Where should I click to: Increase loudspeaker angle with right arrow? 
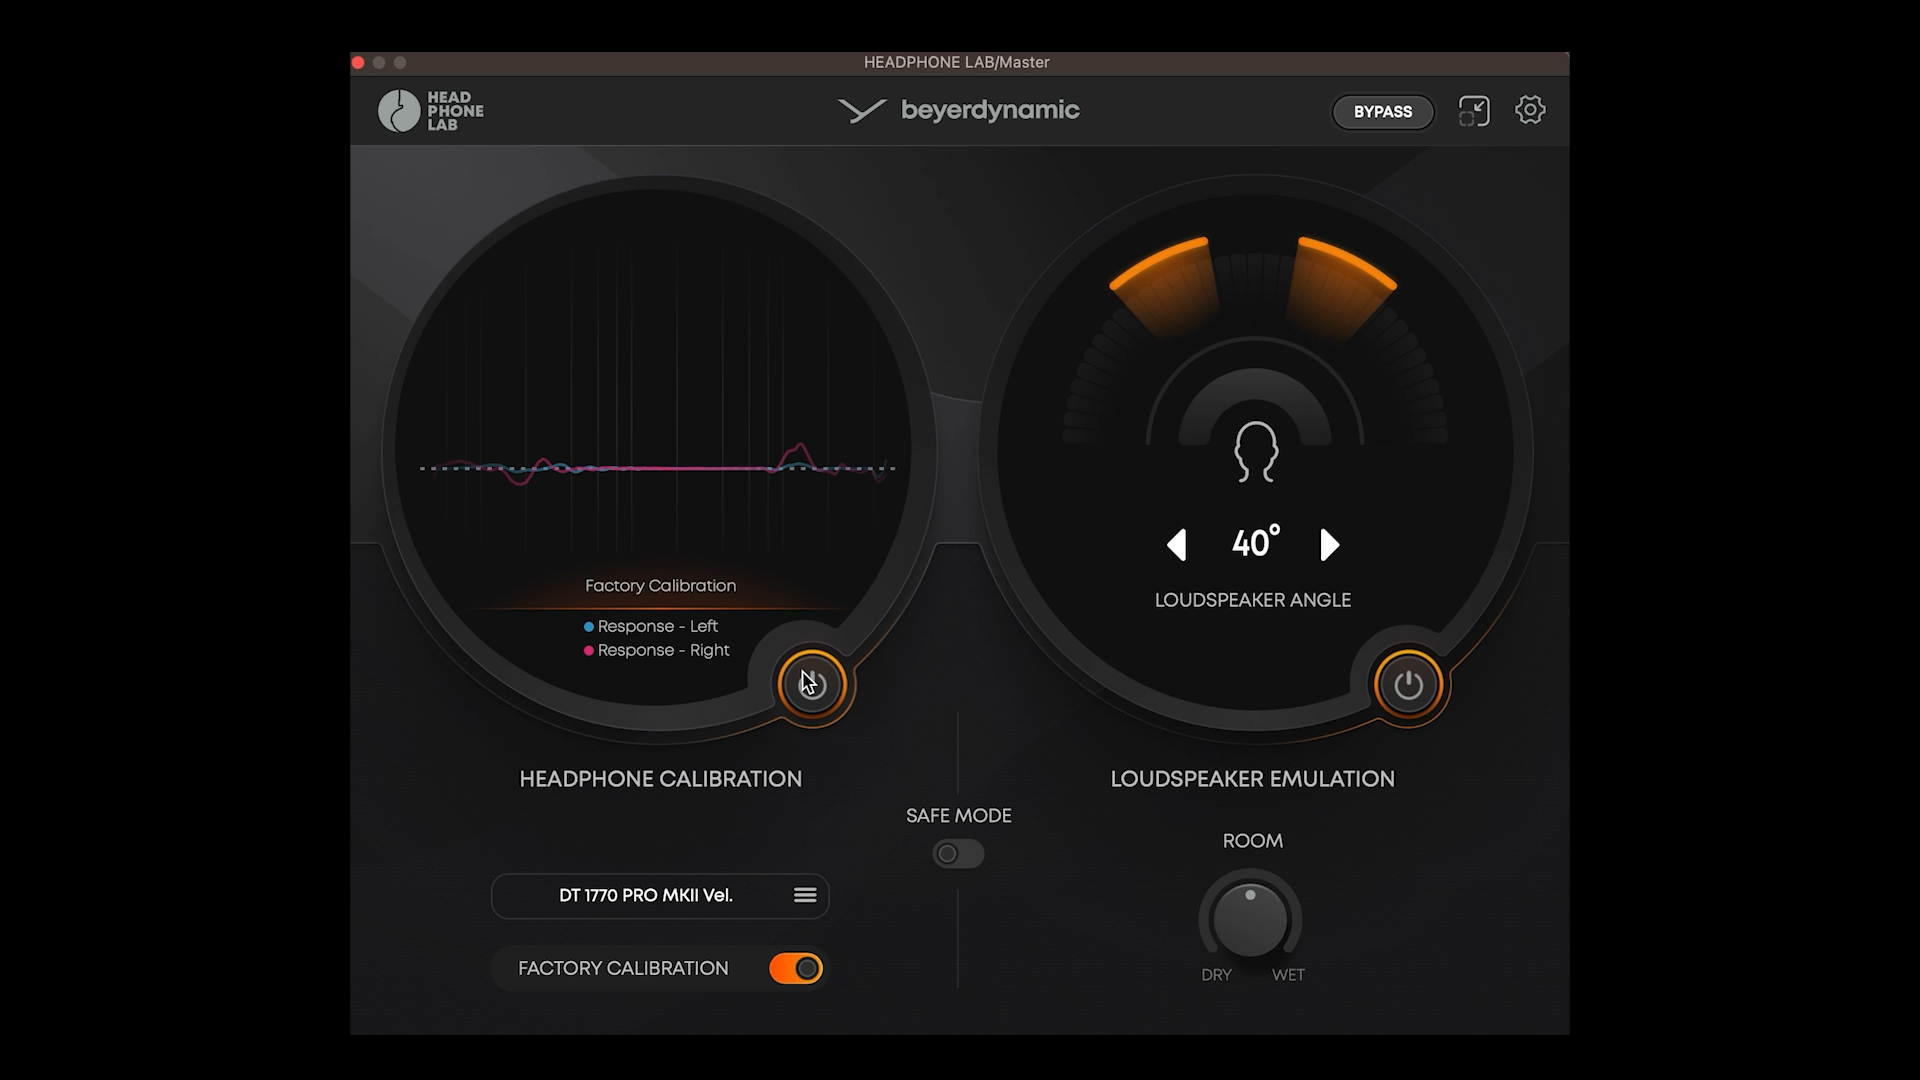1329,545
